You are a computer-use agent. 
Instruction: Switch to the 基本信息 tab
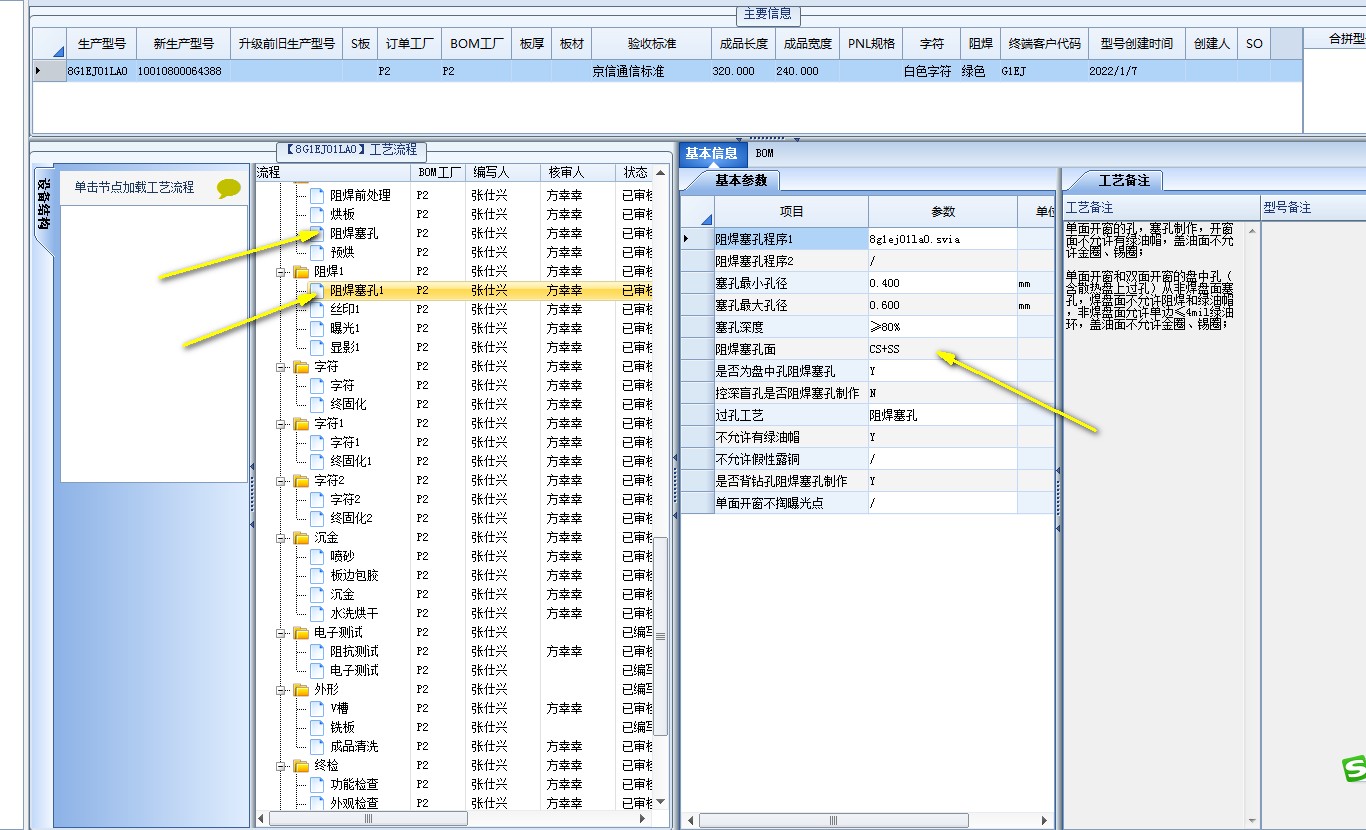(711, 153)
